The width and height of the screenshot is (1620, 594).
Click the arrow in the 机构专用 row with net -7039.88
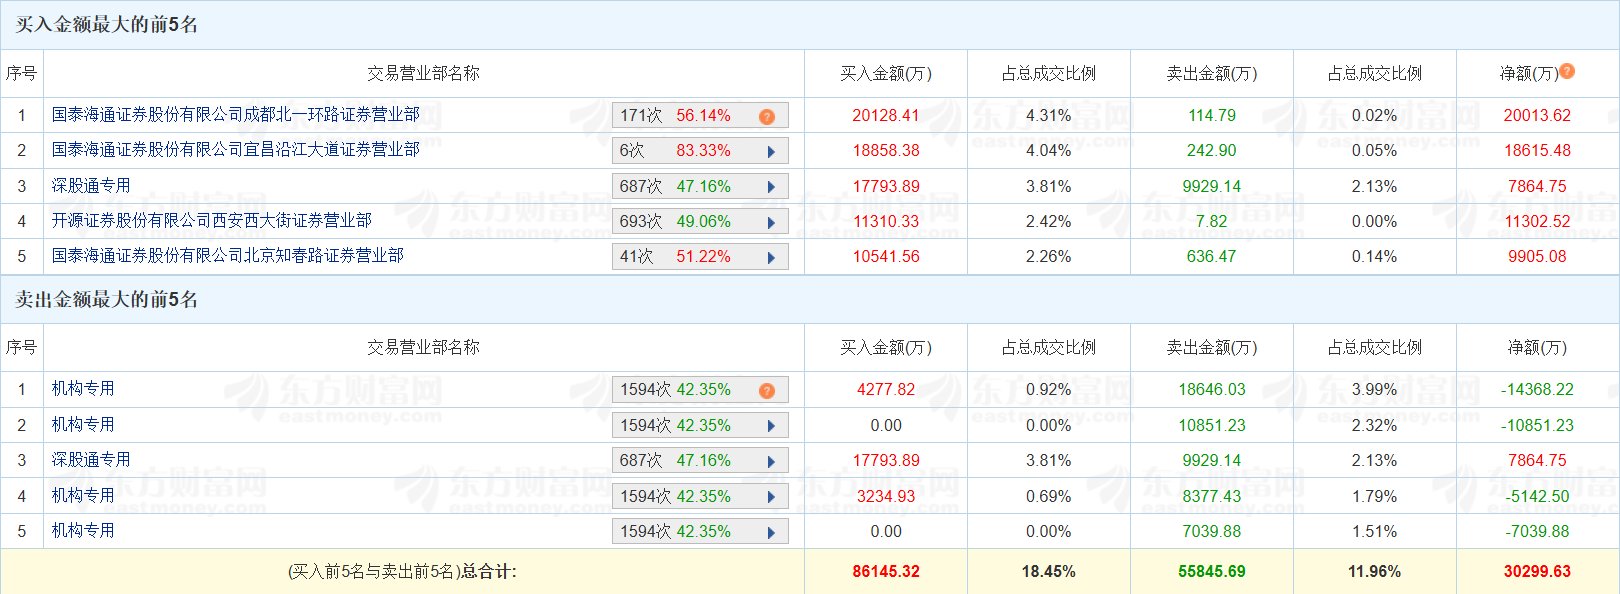point(771,532)
